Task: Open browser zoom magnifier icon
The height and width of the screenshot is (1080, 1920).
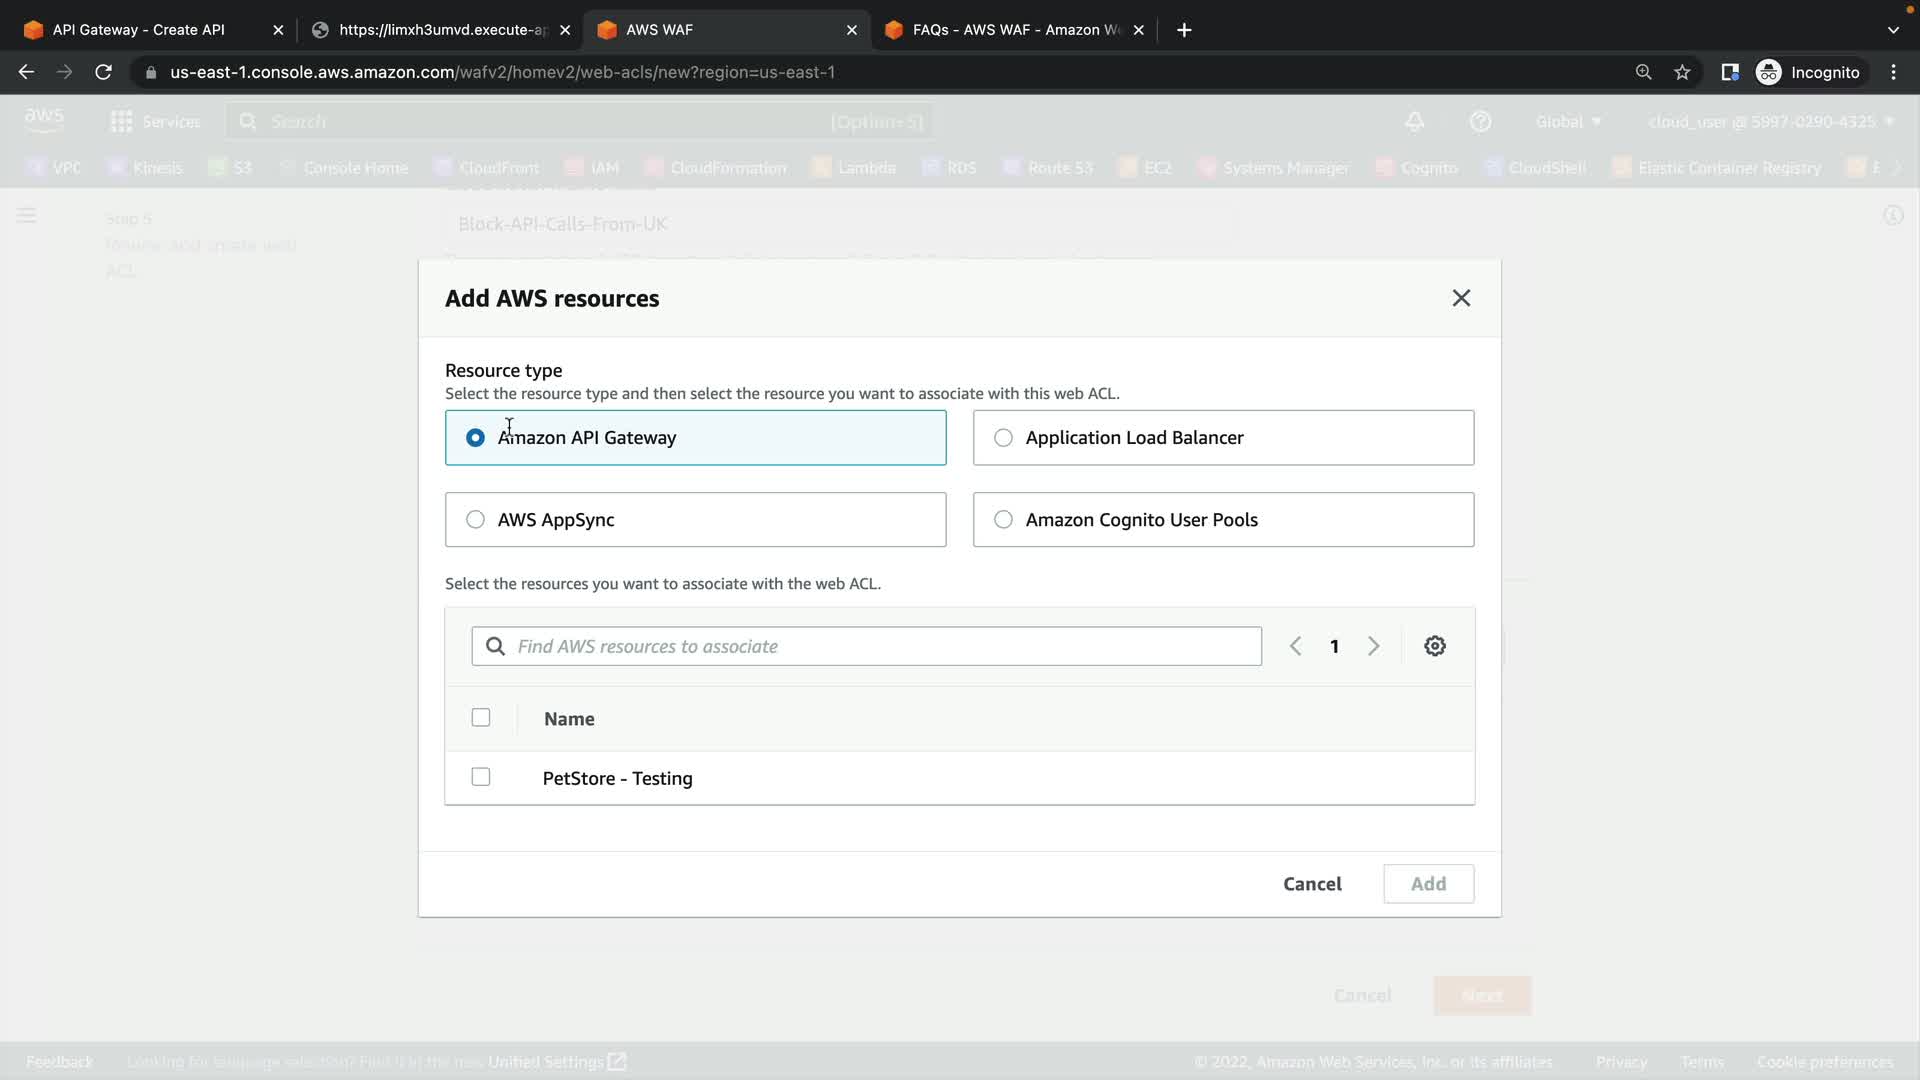Action: (x=1643, y=72)
